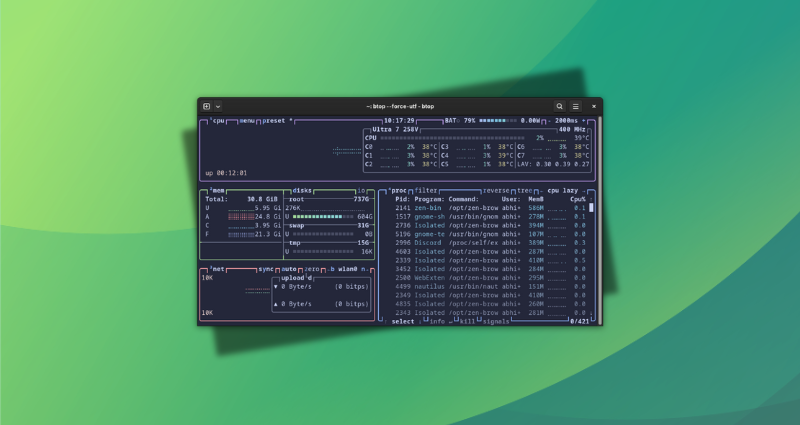Viewport: 800px width, 425px height.
Task: Cycle the btop preset option
Action: (x=276, y=121)
